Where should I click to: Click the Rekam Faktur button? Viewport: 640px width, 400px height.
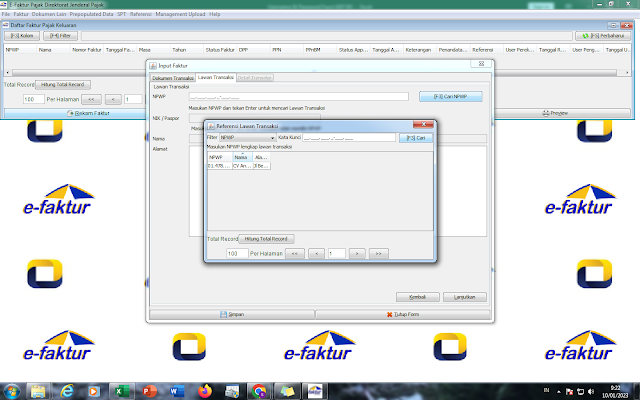point(88,113)
